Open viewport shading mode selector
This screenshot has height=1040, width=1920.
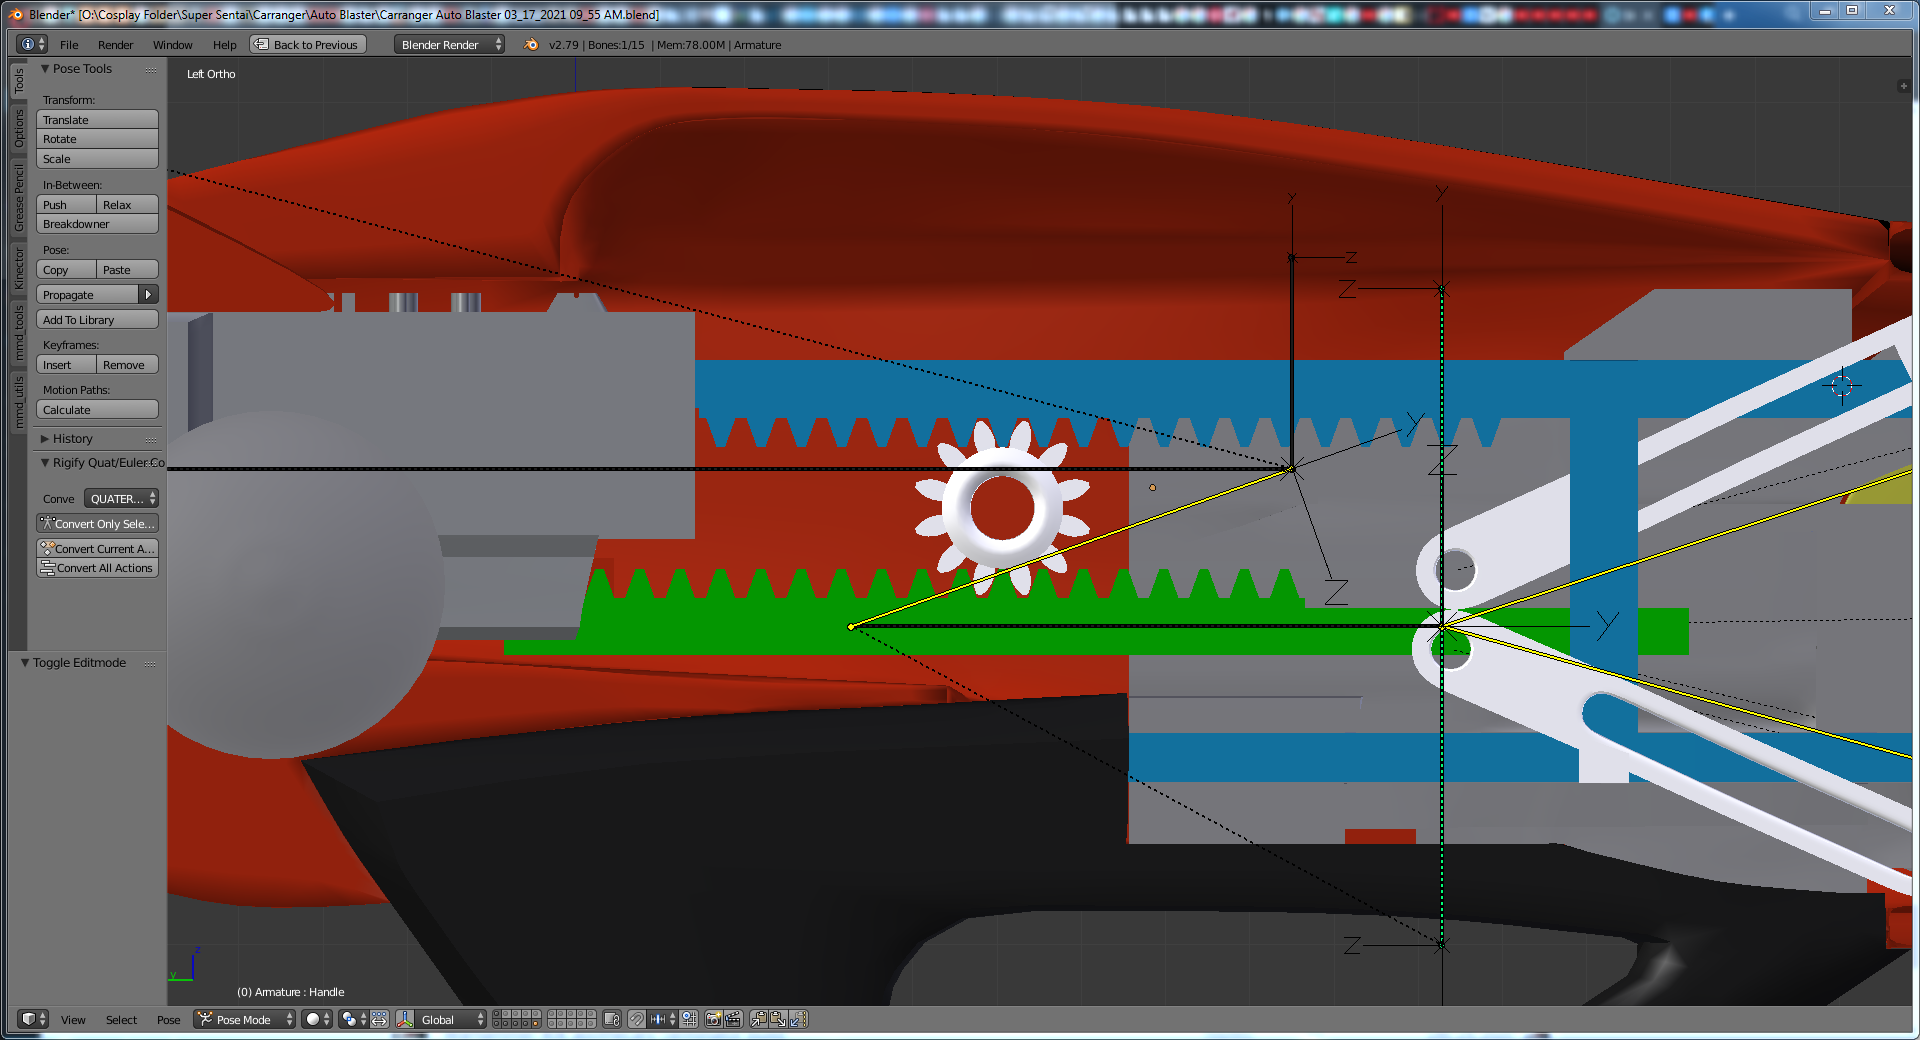pos(317,1019)
